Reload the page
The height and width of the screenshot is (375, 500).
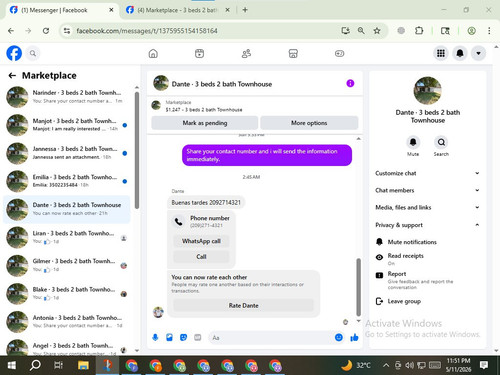tap(46, 31)
